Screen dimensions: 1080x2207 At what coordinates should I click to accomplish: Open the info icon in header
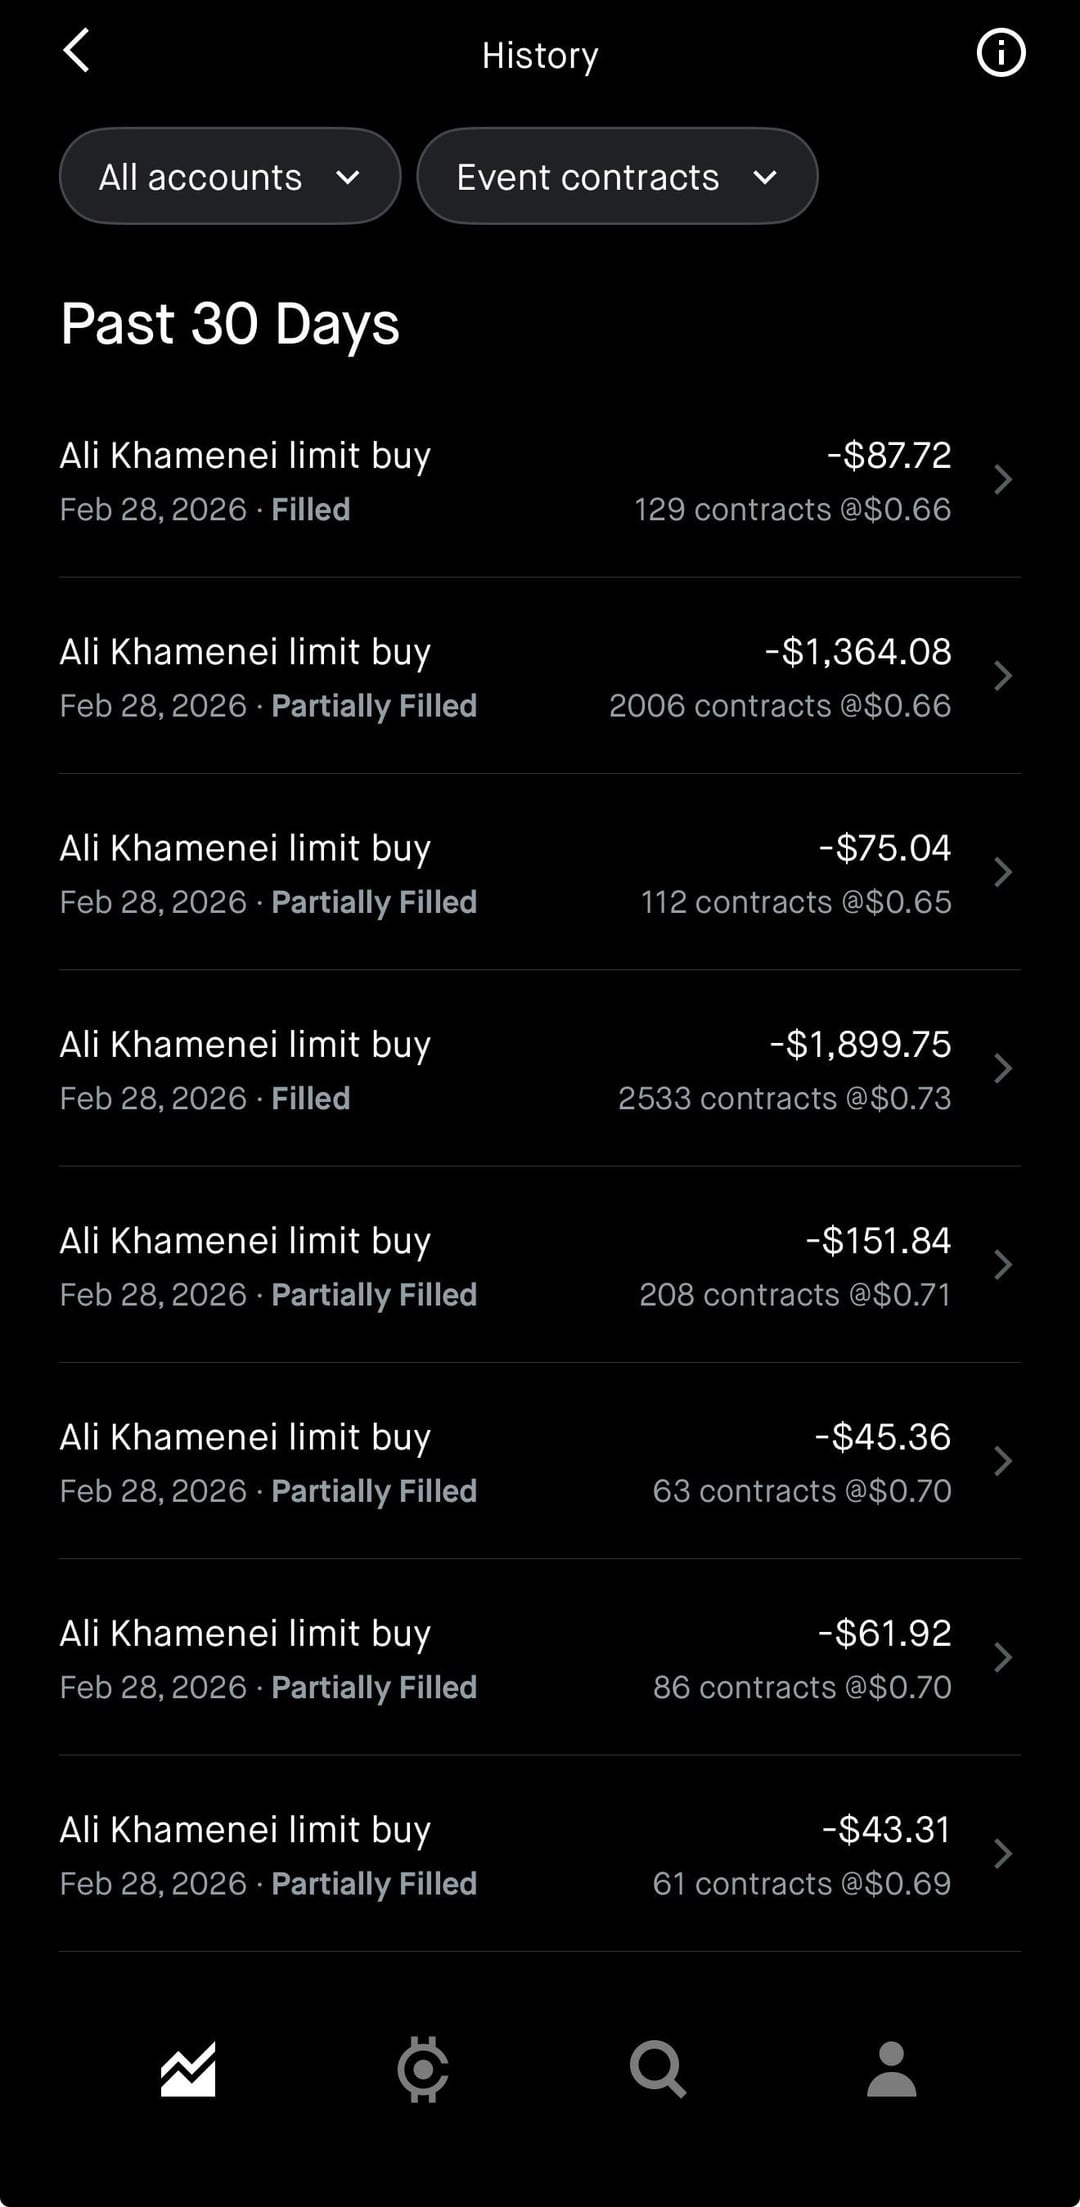[x=1000, y=53]
